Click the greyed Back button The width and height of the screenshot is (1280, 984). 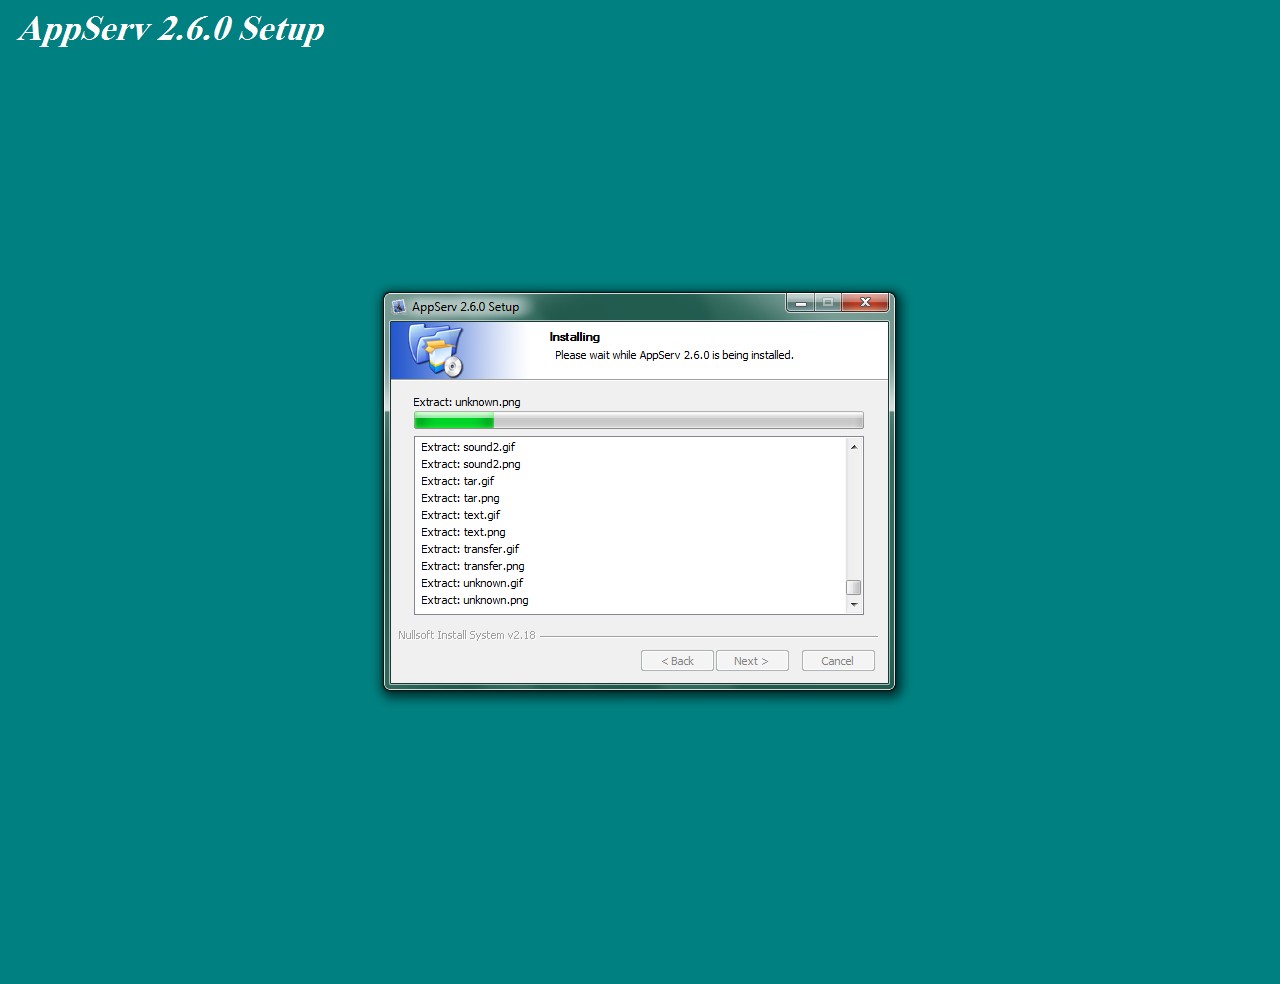point(677,661)
